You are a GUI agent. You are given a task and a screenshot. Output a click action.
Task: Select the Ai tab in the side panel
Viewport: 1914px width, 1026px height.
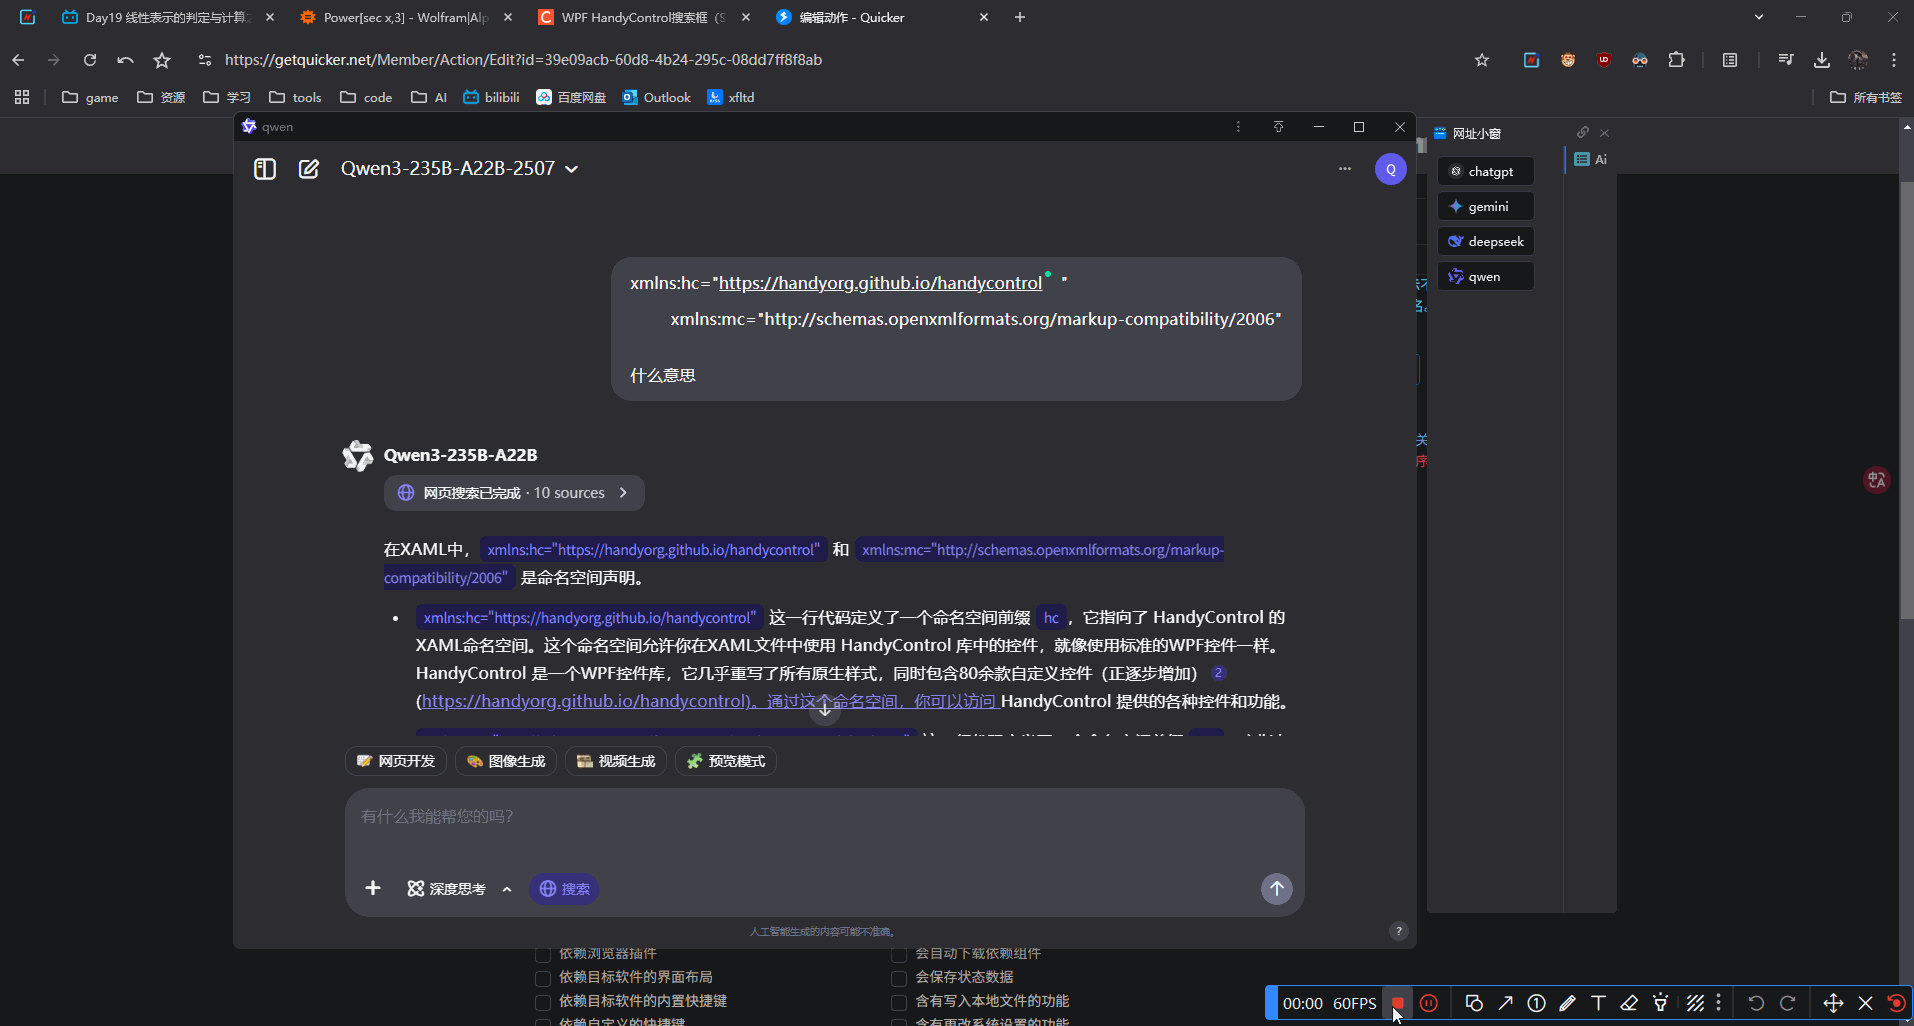[x=1591, y=159]
